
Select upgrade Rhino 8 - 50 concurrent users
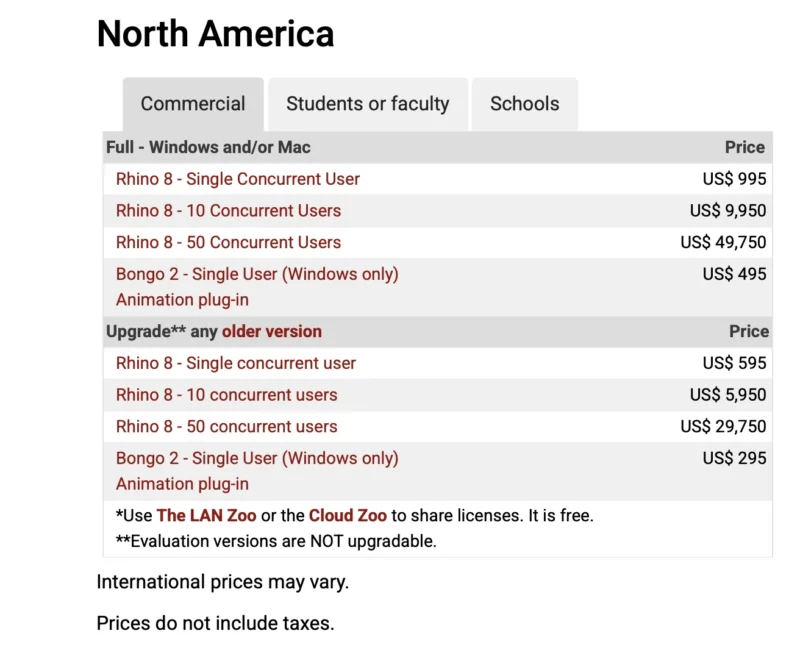(x=226, y=426)
